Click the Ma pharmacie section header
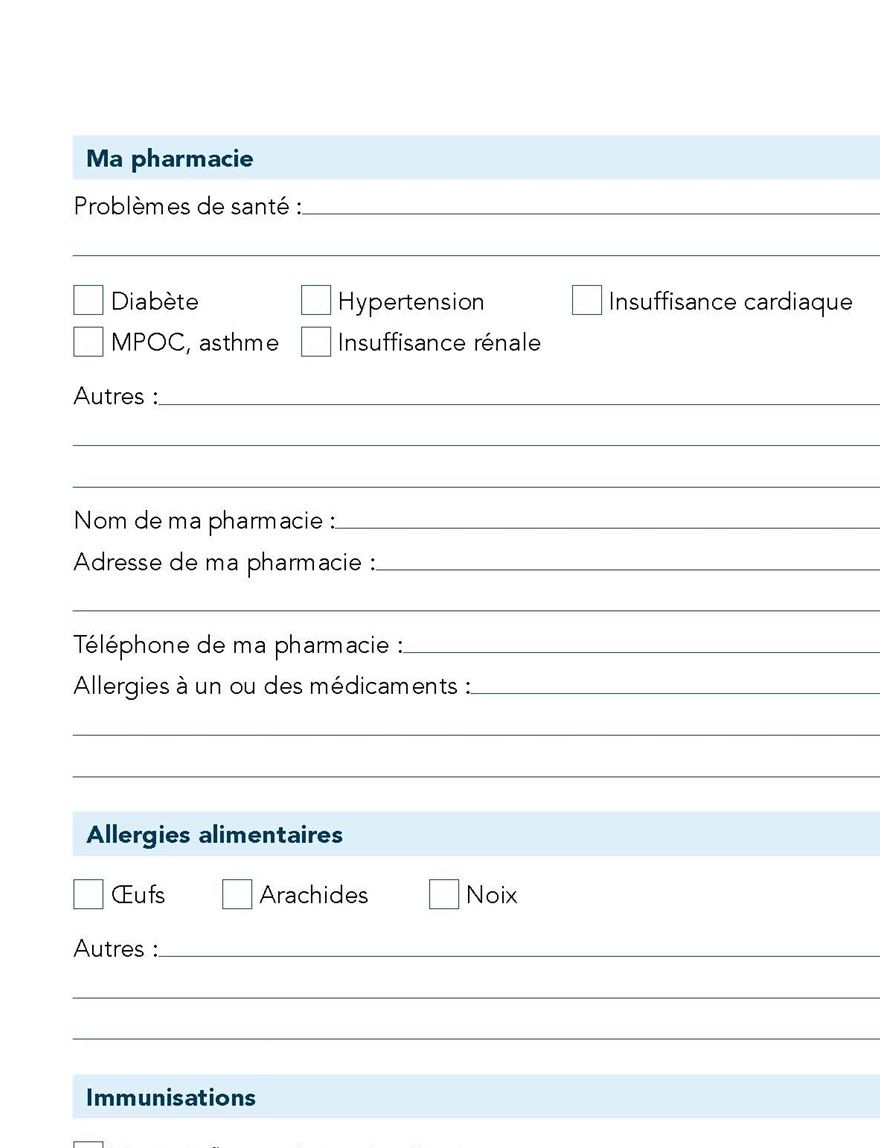Image resolution: width=880 pixels, height=1148 pixels. point(476,157)
